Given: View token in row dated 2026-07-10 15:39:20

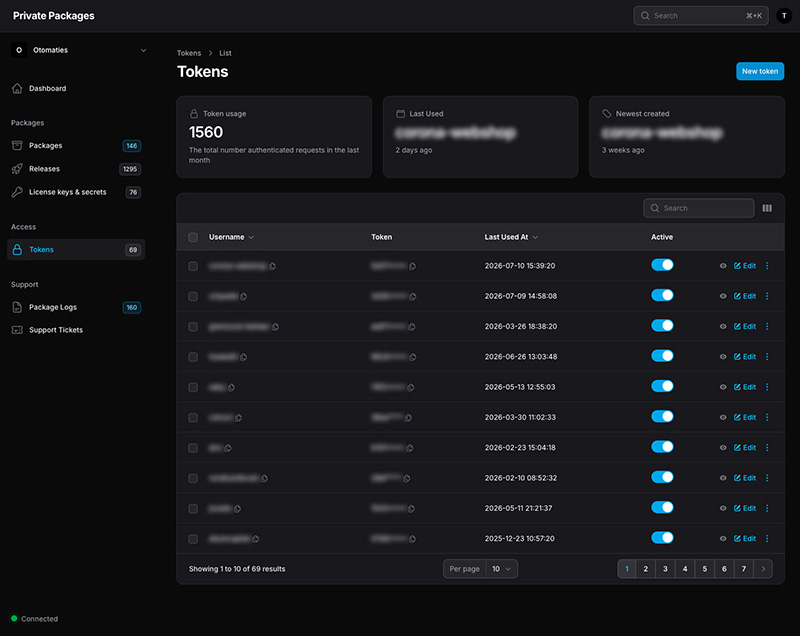Looking at the screenshot, I should 723,266.
